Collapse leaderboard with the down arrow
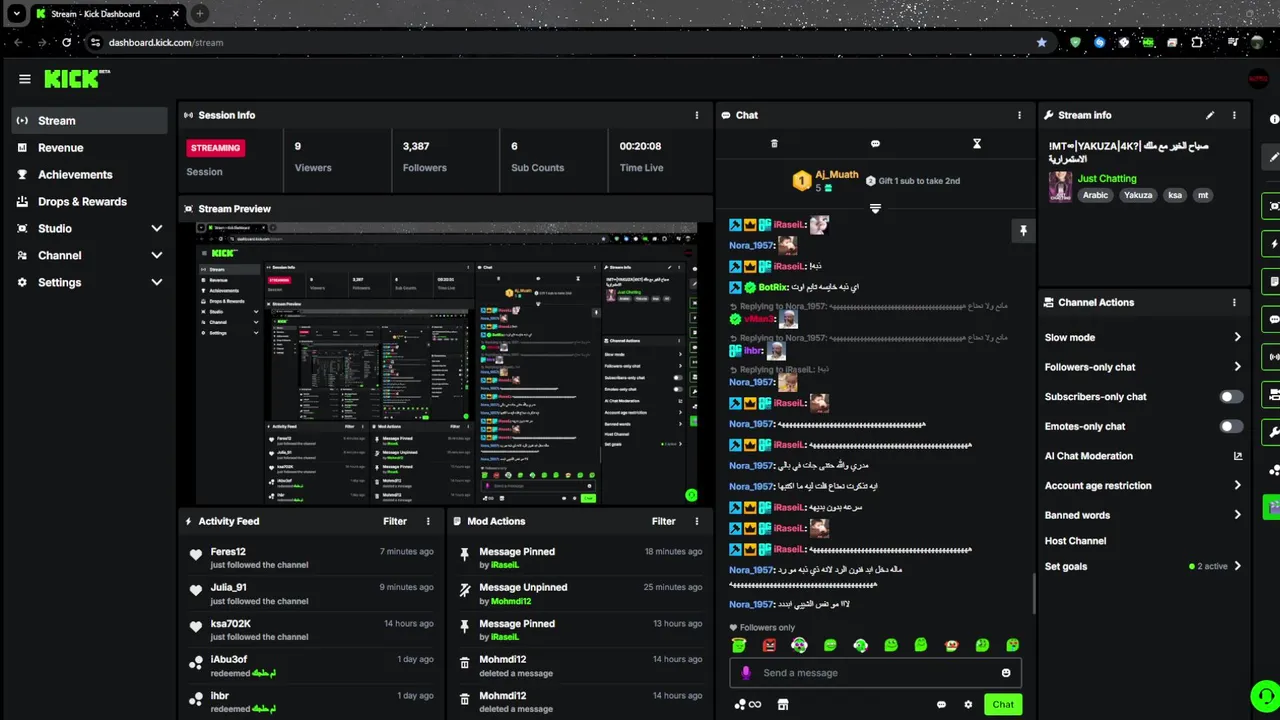Image resolution: width=1280 pixels, height=720 pixels. tap(875, 208)
